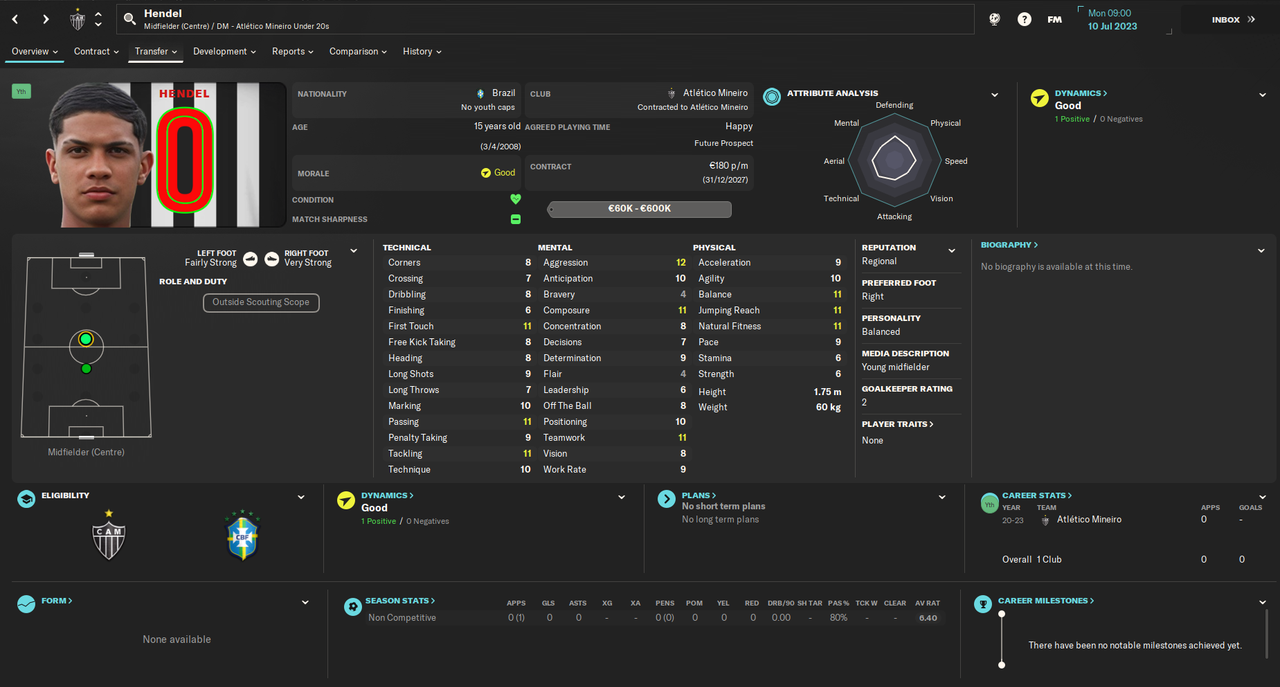The width and height of the screenshot is (1280, 687).
Task: Expand the bottom Dynamics panel dropdown
Action: click(x=622, y=497)
